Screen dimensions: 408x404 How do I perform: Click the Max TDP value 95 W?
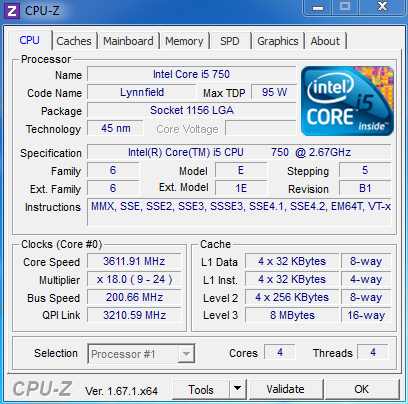point(274,92)
